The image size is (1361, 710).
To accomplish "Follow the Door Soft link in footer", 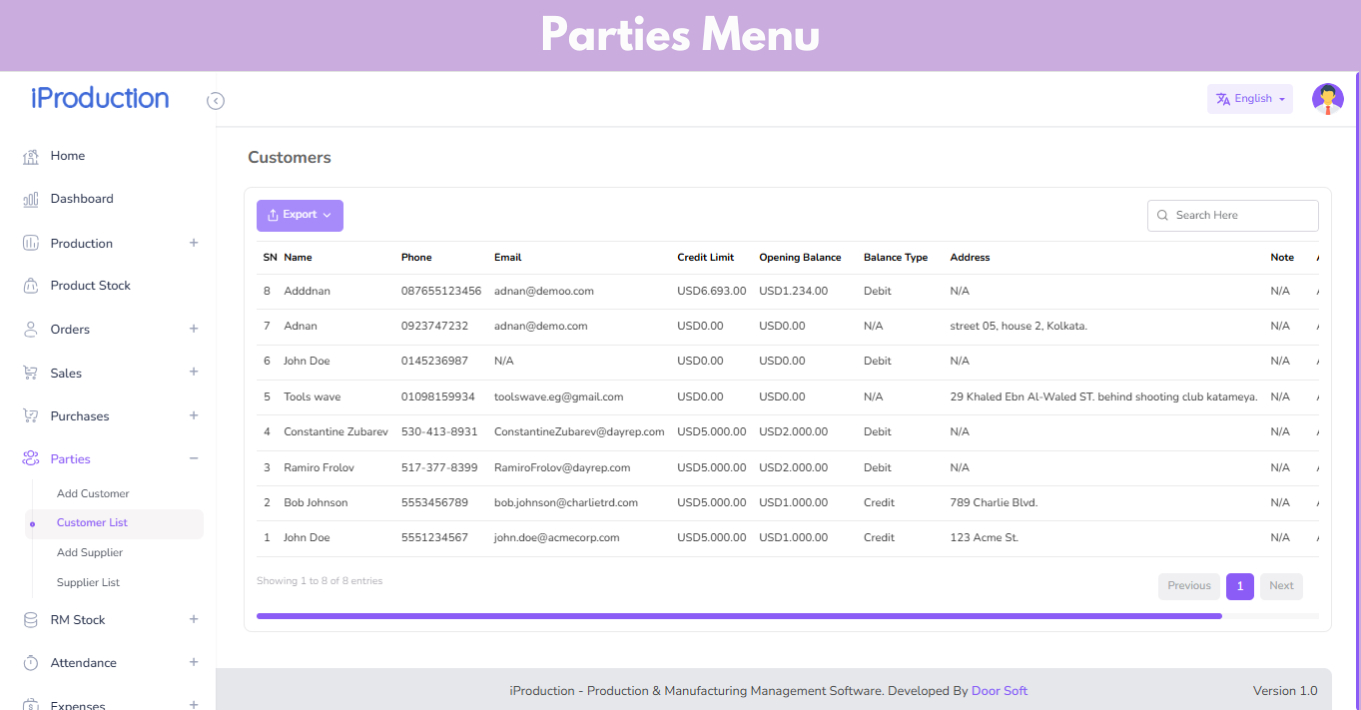I will (x=999, y=691).
